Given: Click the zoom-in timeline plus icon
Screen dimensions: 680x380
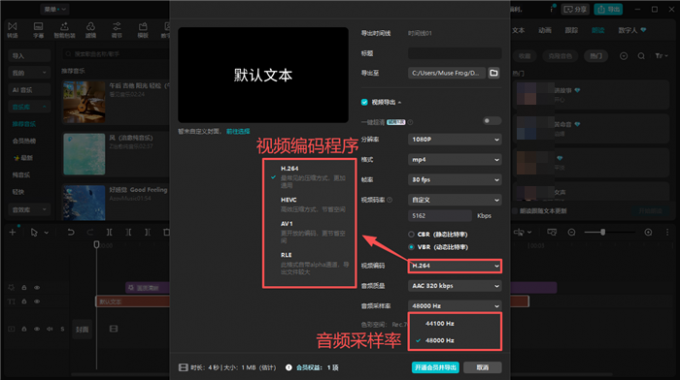Looking at the screenshot, I should click(648, 233).
